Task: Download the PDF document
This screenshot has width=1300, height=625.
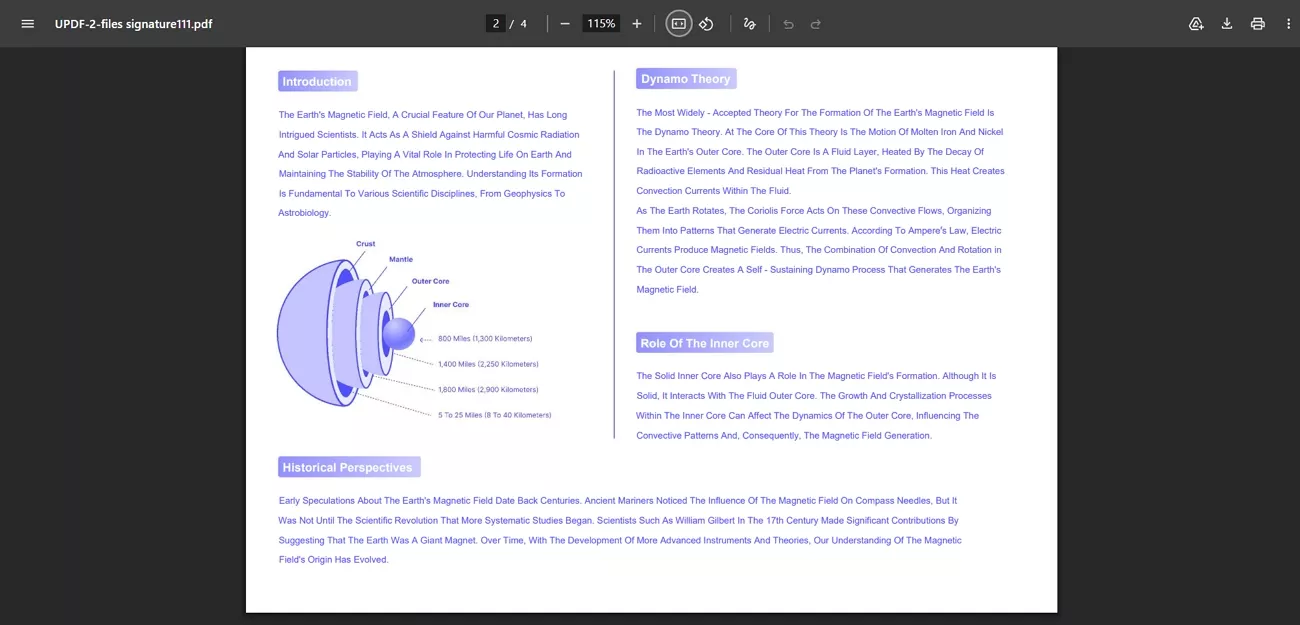Action: pyautogui.click(x=1227, y=23)
